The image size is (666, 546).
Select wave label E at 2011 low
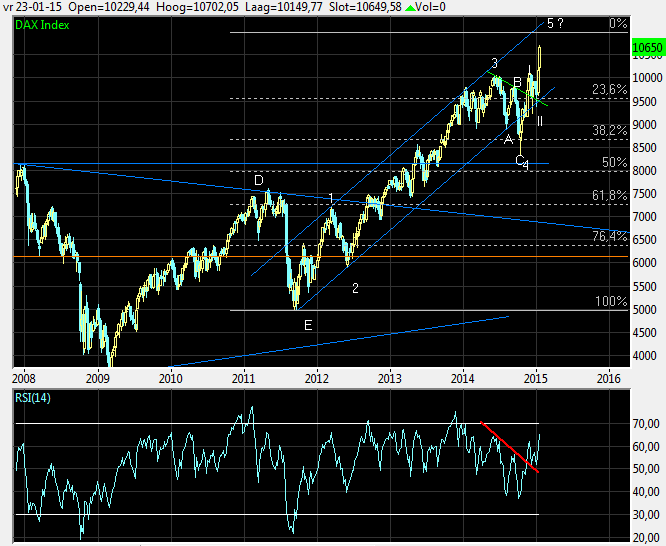coord(308,325)
